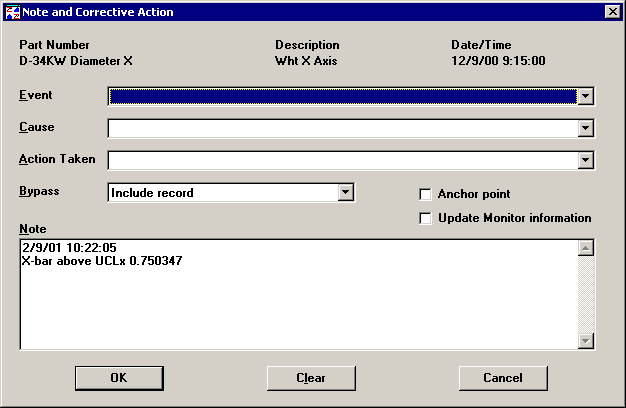Viewport: 626px width, 408px height.
Task: Expand the Cause dropdown arrow
Action: (586, 128)
